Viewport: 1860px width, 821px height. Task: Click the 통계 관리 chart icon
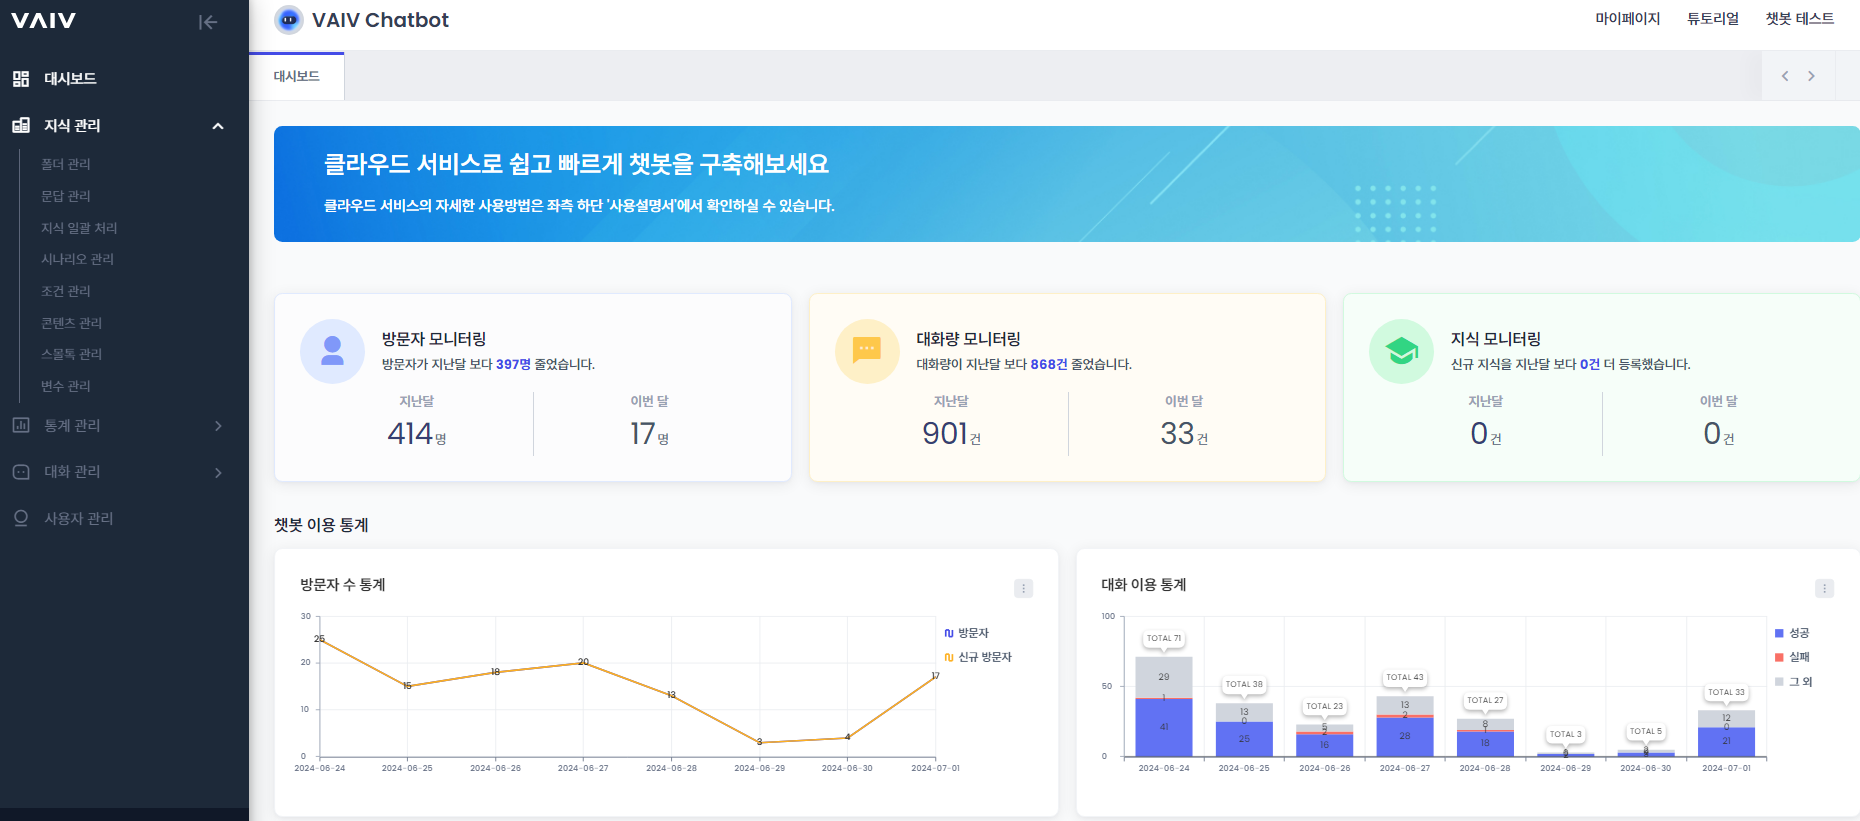click(x=21, y=425)
